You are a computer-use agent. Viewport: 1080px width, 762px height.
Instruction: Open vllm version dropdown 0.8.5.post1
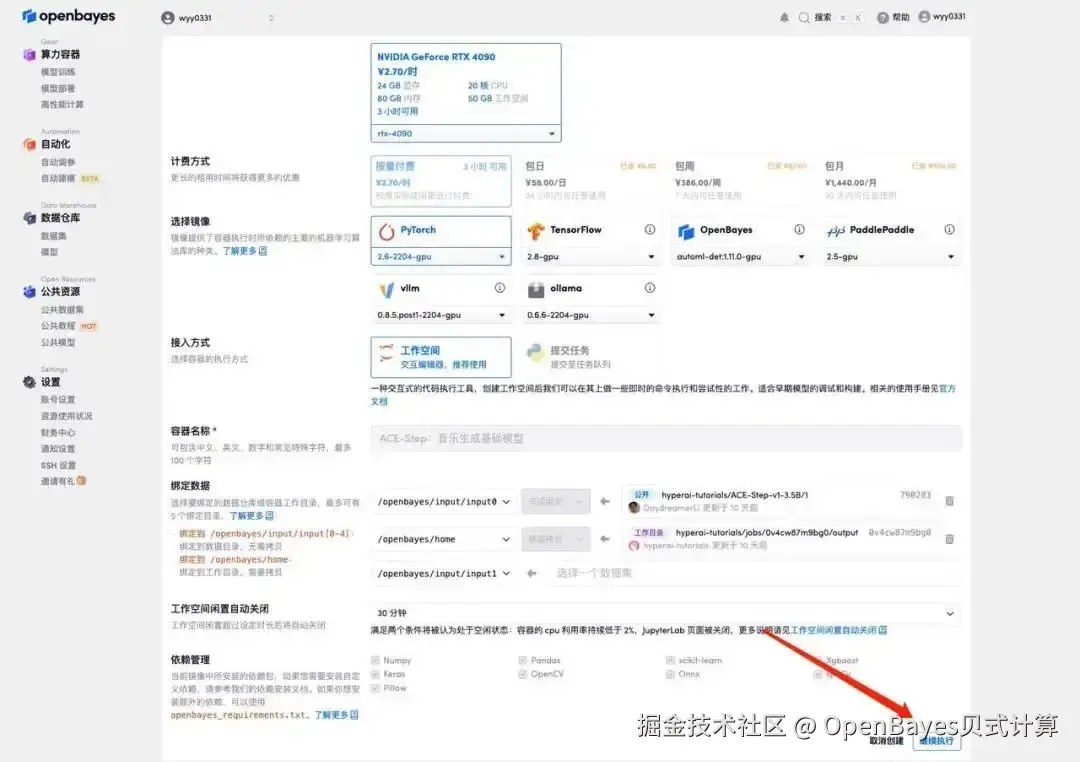(x=441, y=315)
